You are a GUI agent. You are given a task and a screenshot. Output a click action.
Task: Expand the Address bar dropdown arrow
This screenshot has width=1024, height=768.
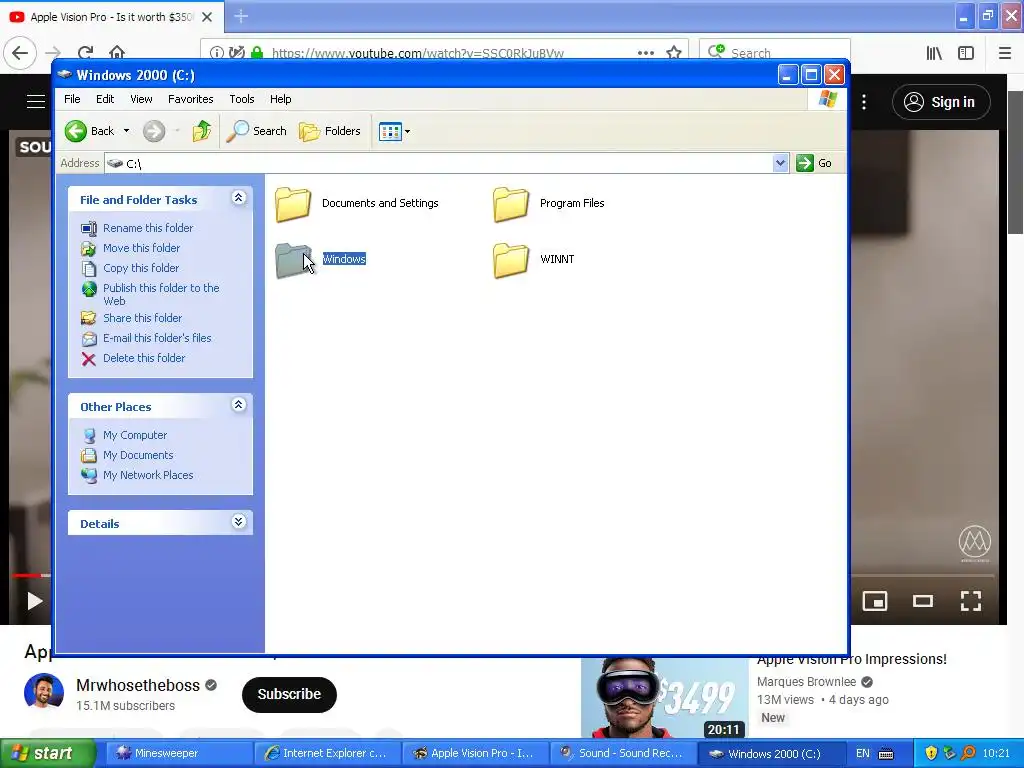click(780, 163)
